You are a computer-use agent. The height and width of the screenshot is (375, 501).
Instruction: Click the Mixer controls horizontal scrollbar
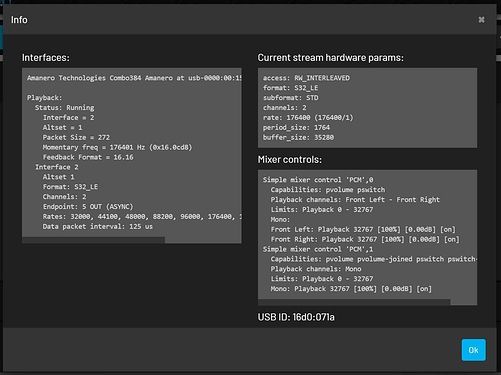[354, 302]
